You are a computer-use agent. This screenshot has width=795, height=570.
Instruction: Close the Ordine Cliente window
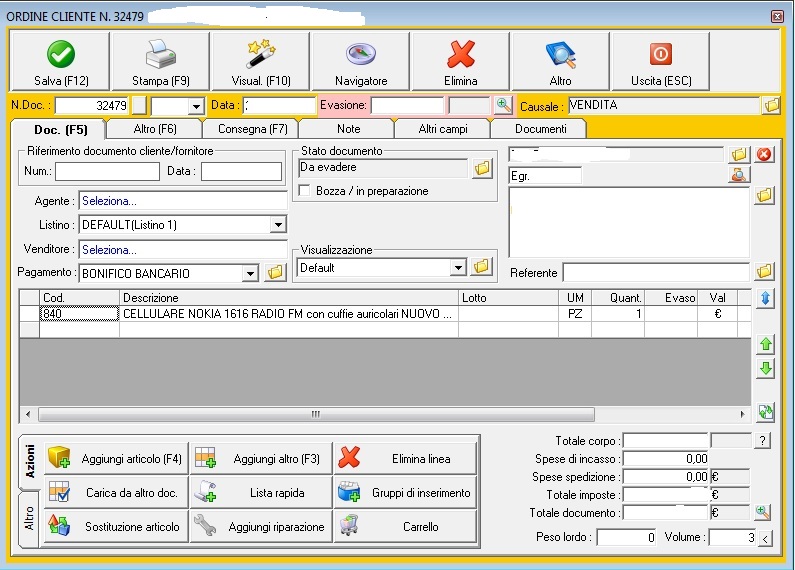[x=777, y=16]
